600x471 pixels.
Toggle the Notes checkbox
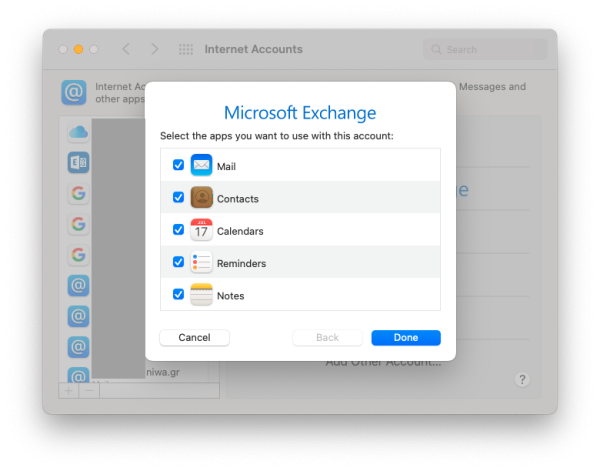click(178, 294)
